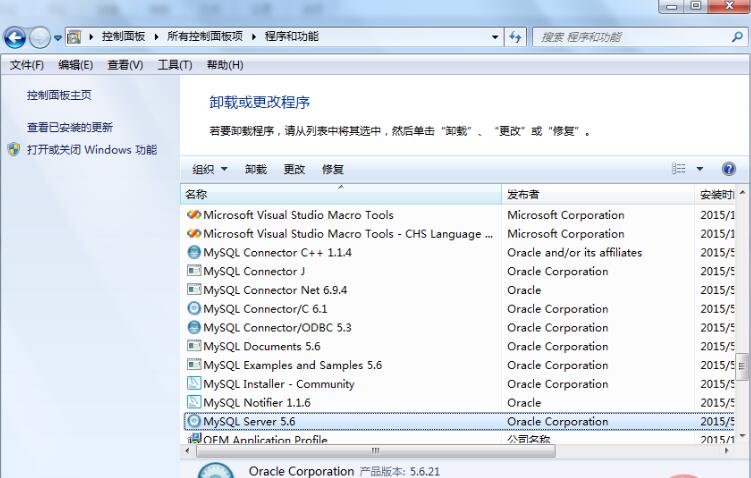751x478 pixels.
Task: Sort by the 安装时间 column header
Action: tap(715, 194)
